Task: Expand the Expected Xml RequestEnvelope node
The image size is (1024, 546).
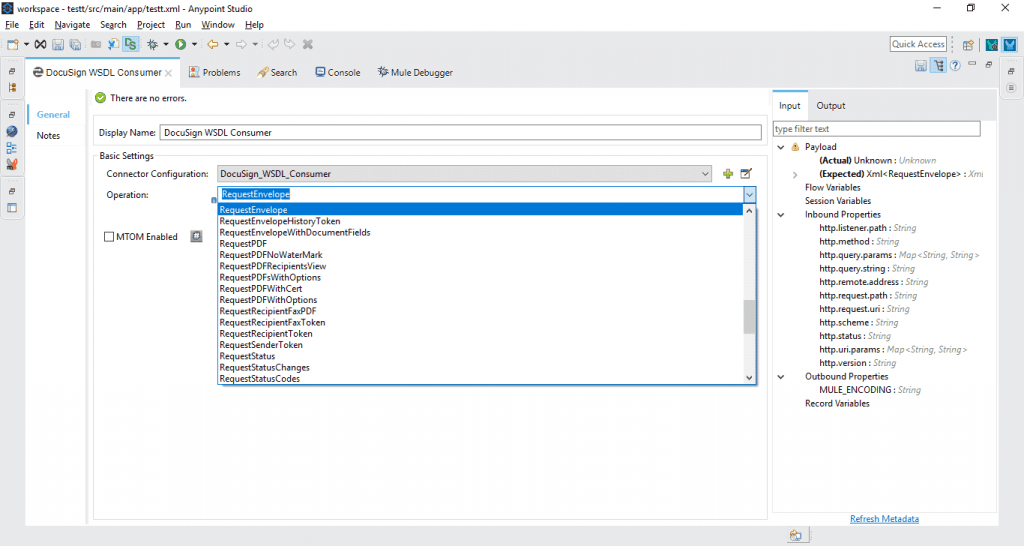Action: 795,174
